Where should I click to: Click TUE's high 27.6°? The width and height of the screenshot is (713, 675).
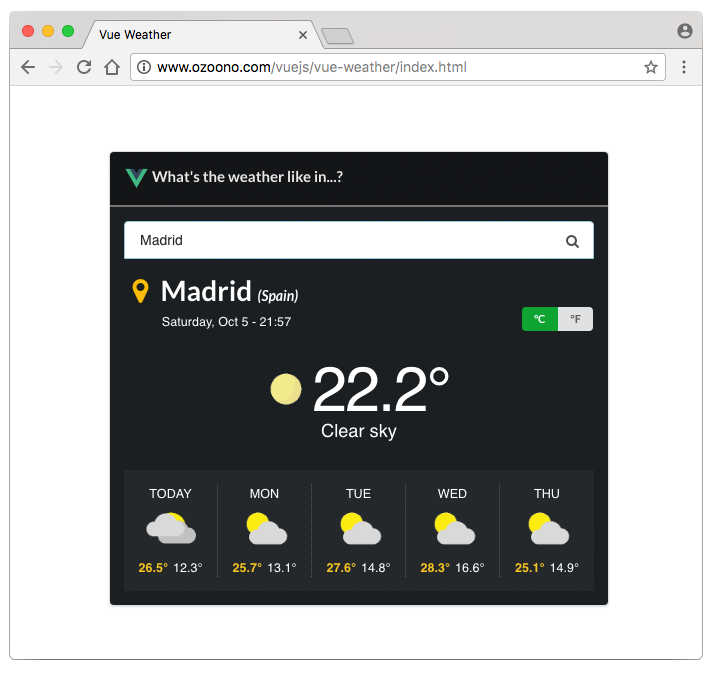[x=341, y=568]
